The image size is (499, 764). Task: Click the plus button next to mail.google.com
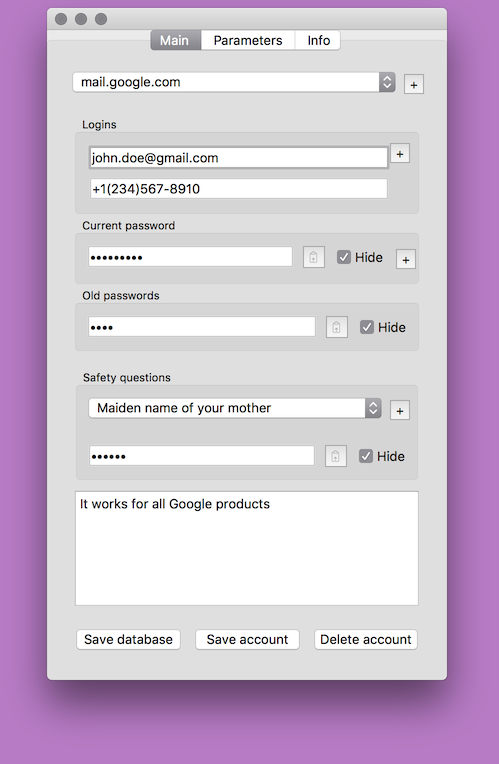point(414,84)
